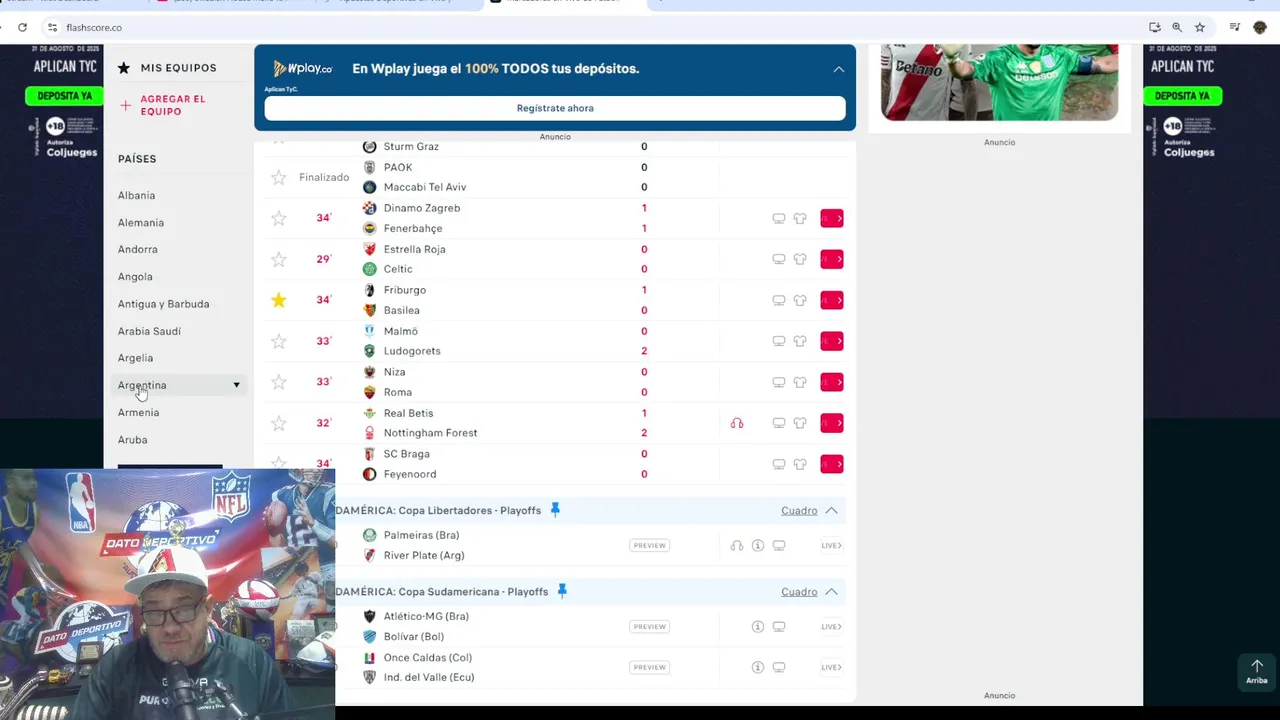Open lineups shirt icon for Real Betis match
Image resolution: width=1280 pixels, height=720 pixels.
click(800, 423)
